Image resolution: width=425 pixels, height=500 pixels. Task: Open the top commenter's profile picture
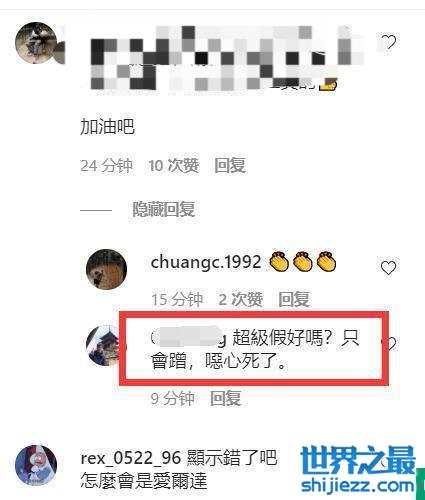pos(36,43)
